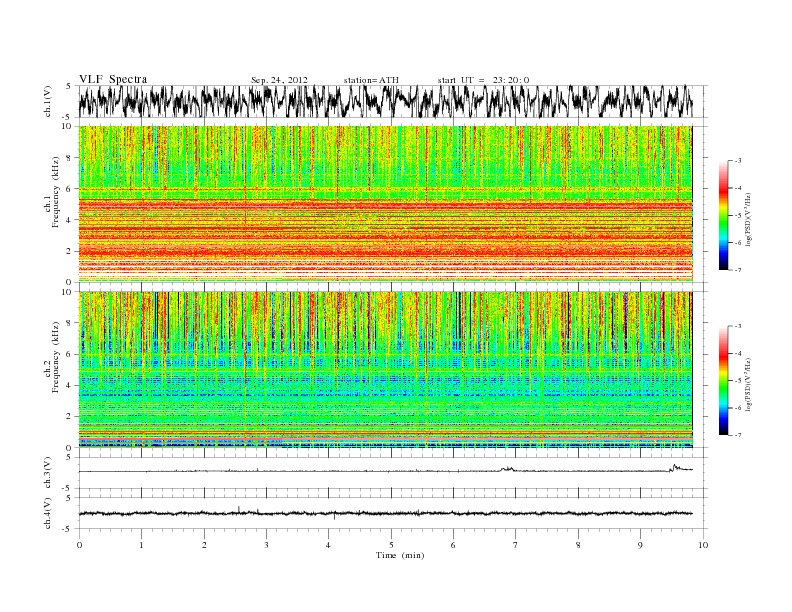Click the "5" tick on ch.3(V) axis
Image resolution: width=792 pixels, height=612 pixels.
pyautogui.click(x=68, y=457)
